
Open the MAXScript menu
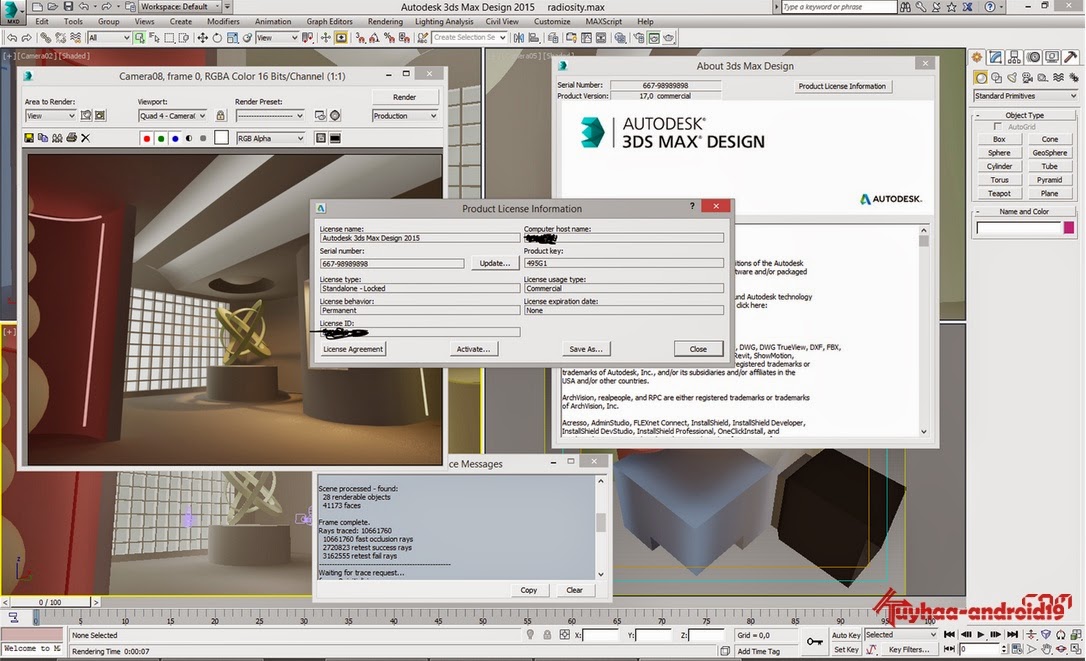click(x=603, y=21)
